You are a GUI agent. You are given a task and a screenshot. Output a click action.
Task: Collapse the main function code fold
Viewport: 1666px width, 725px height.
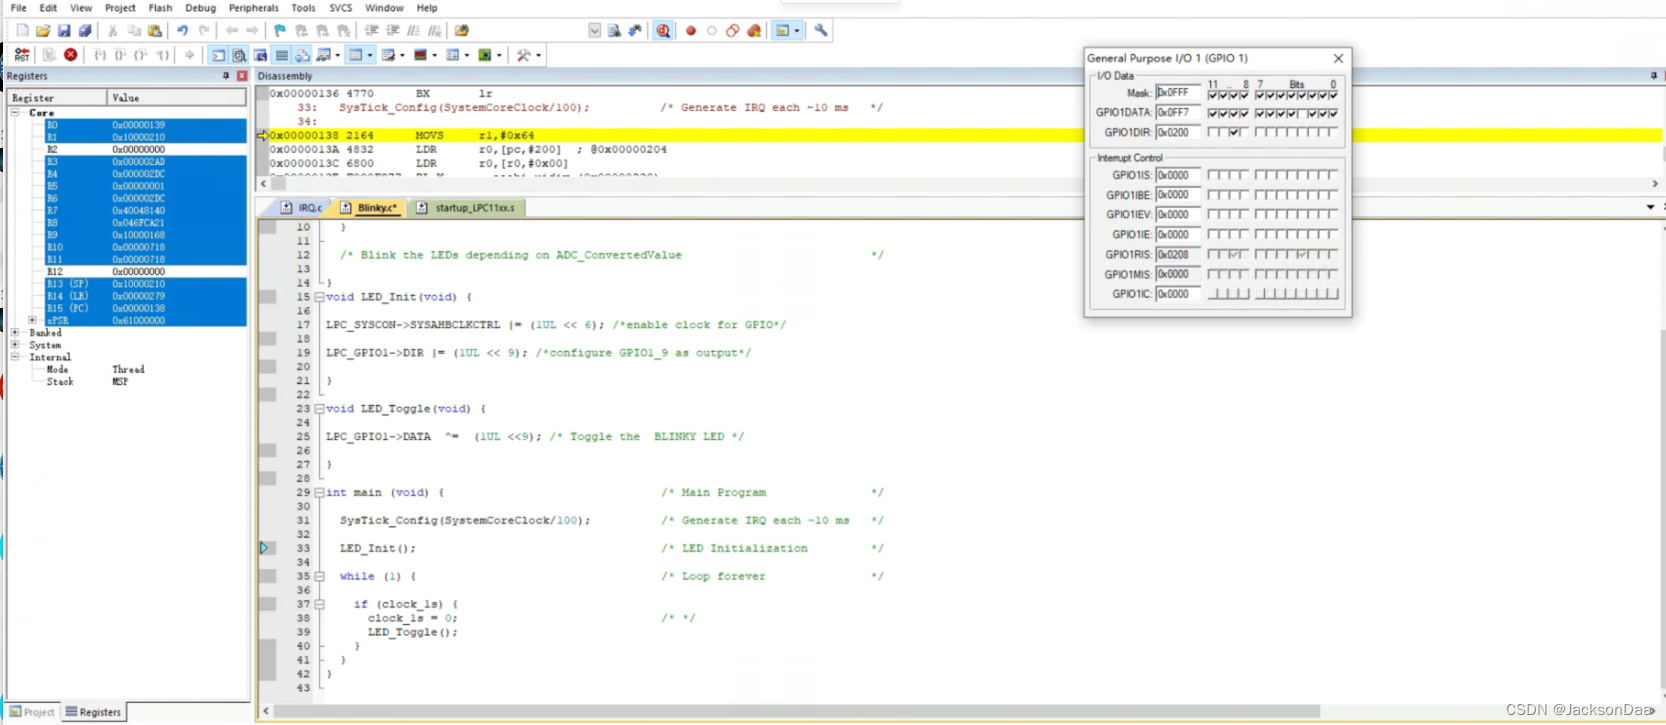click(x=319, y=492)
